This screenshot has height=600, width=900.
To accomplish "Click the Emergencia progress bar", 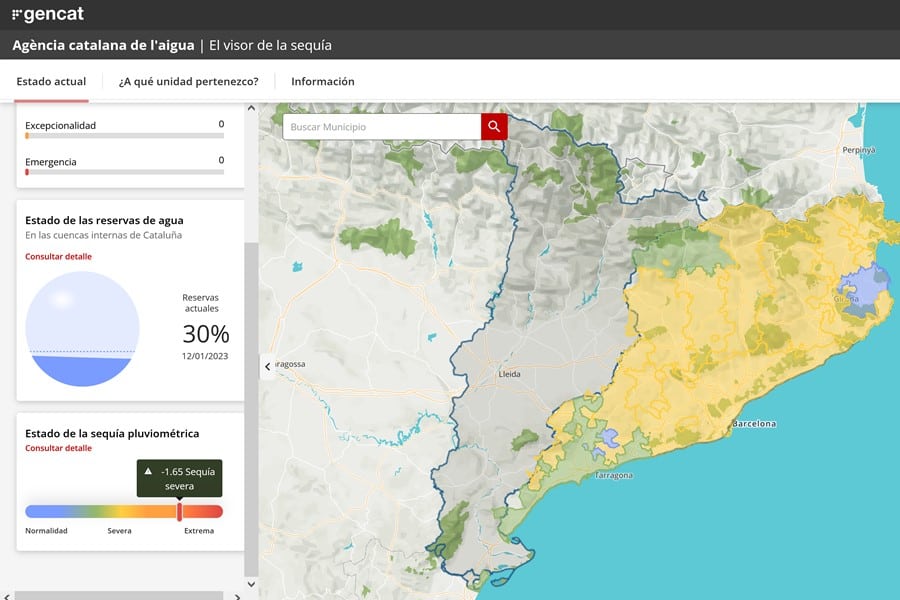I will pos(124,172).
